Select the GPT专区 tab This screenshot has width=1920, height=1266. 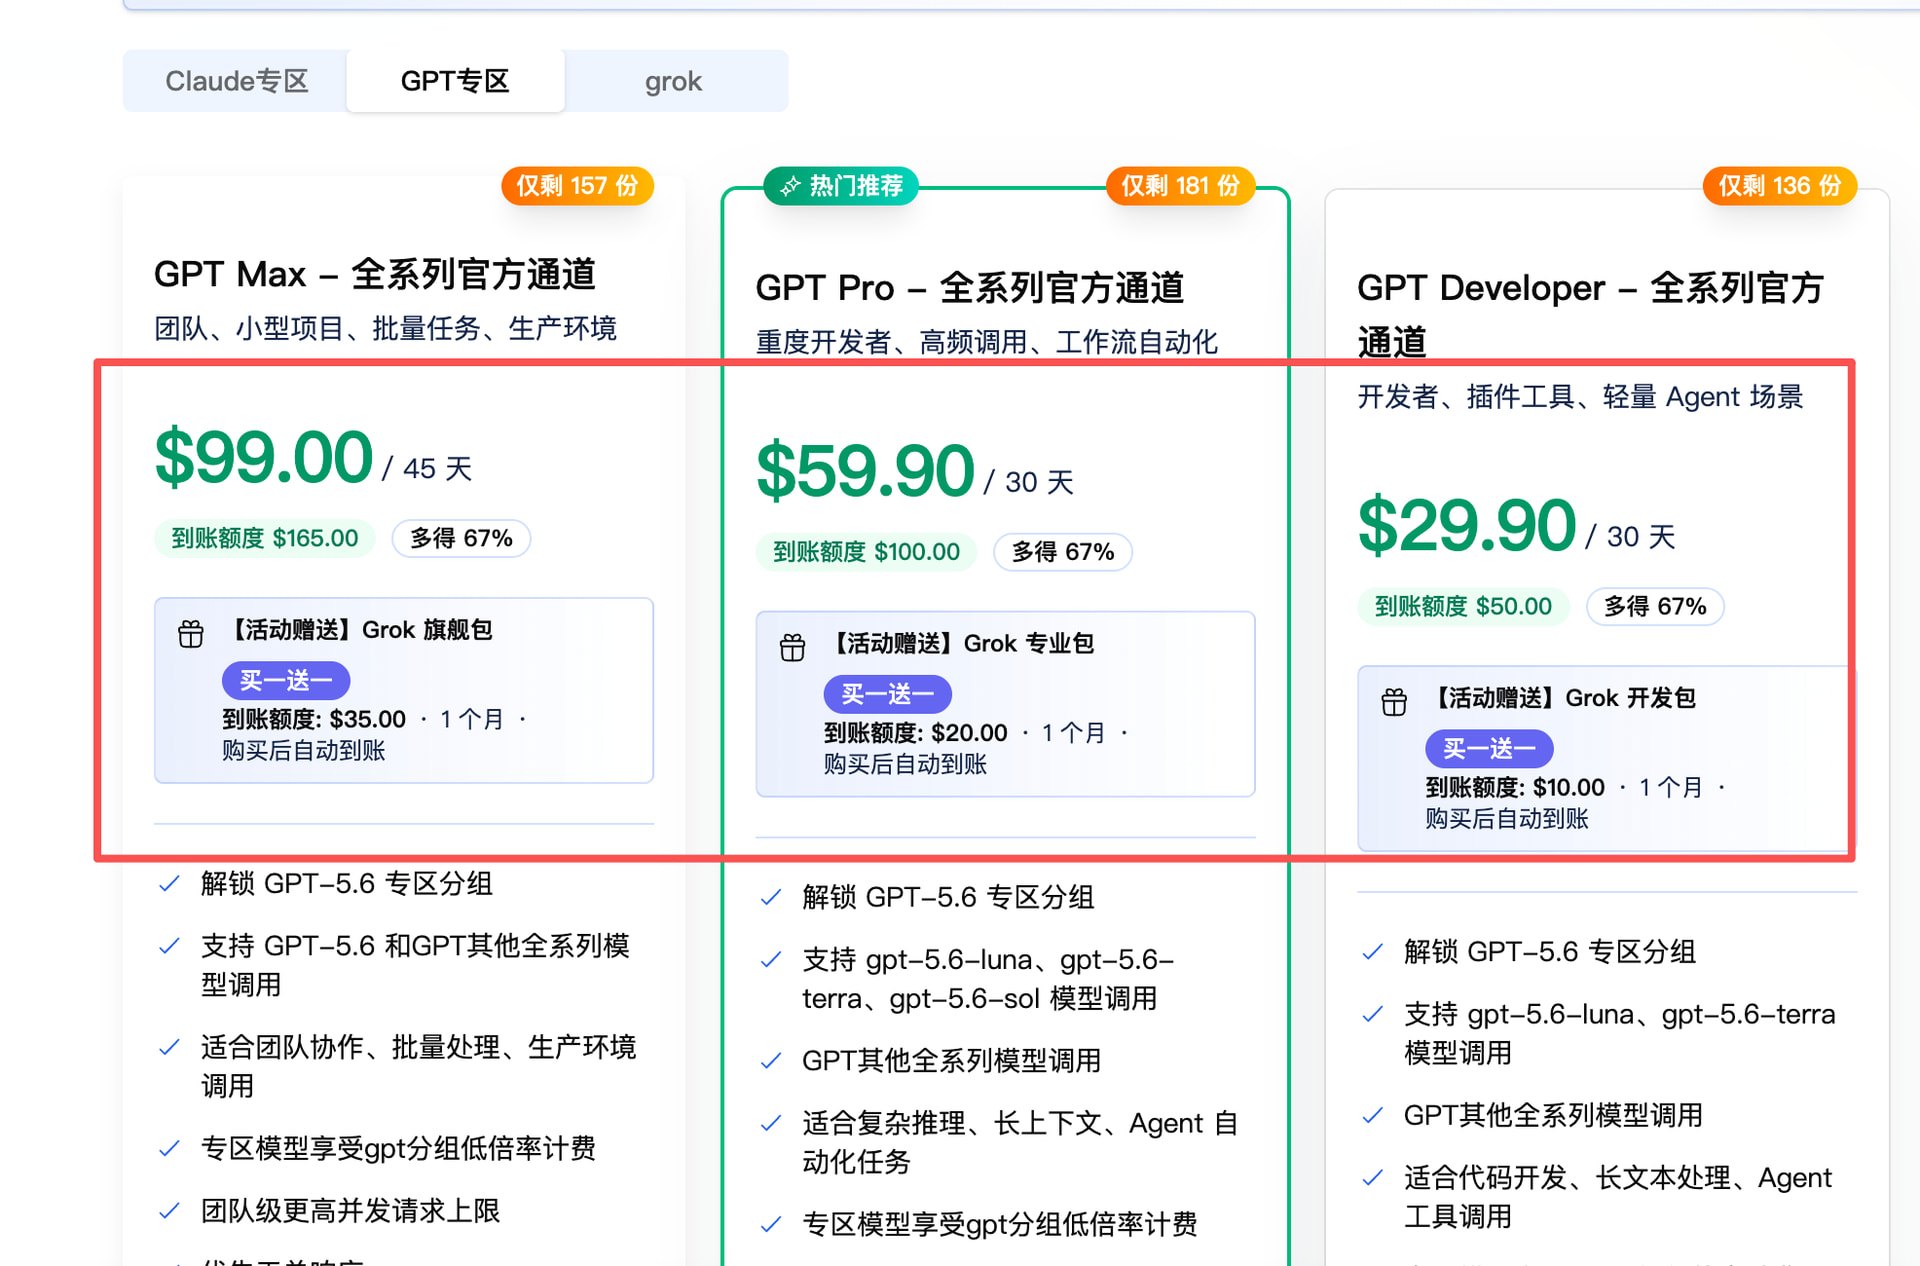455,81
